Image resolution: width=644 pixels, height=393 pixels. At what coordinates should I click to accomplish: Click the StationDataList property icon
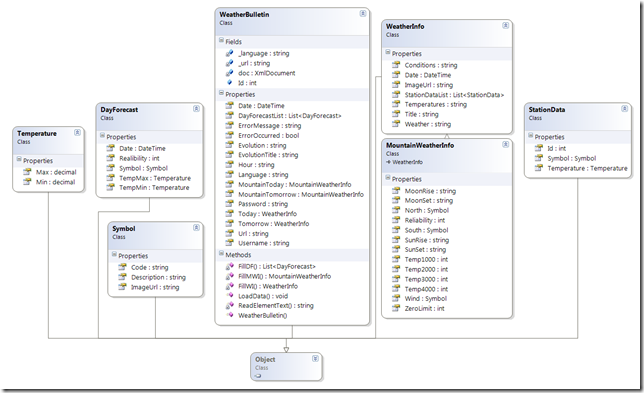tap(396, 94)
